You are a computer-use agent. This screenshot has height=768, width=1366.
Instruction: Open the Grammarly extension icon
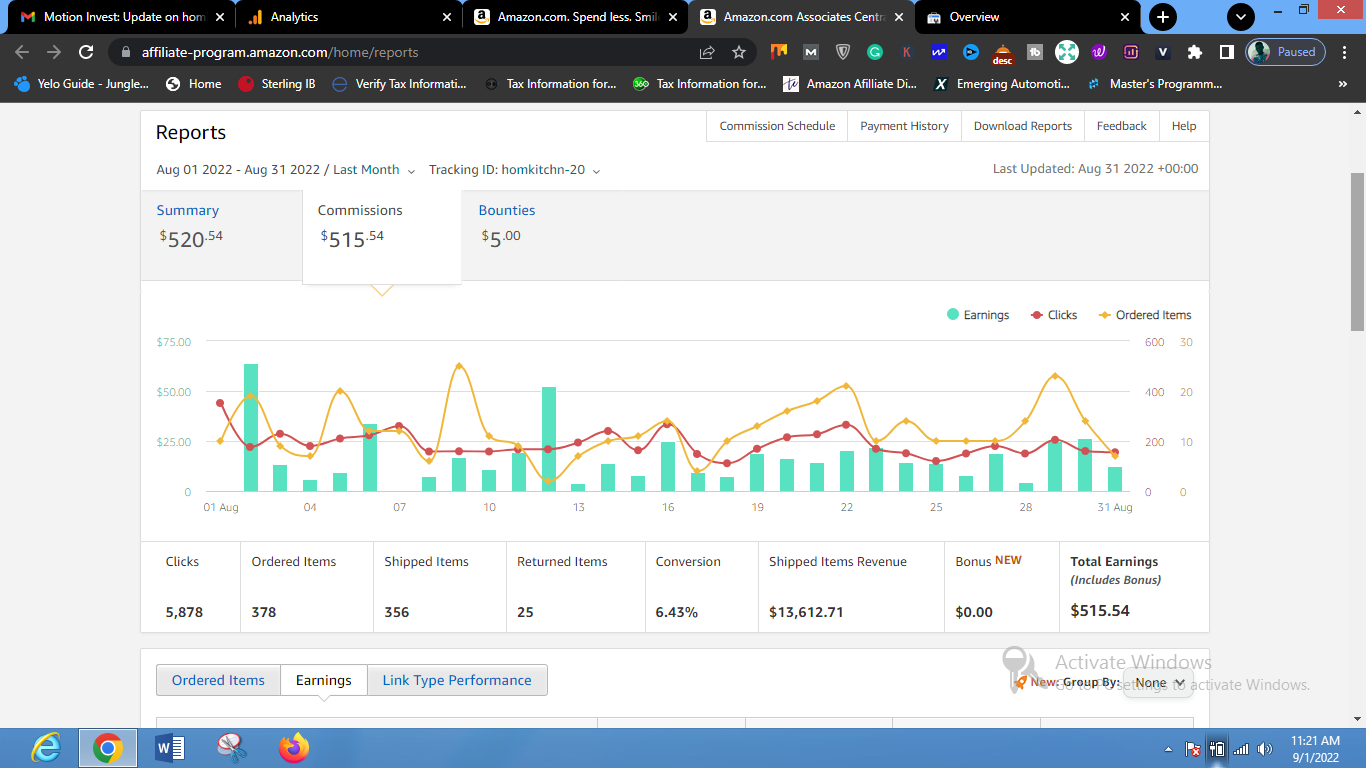875,52
